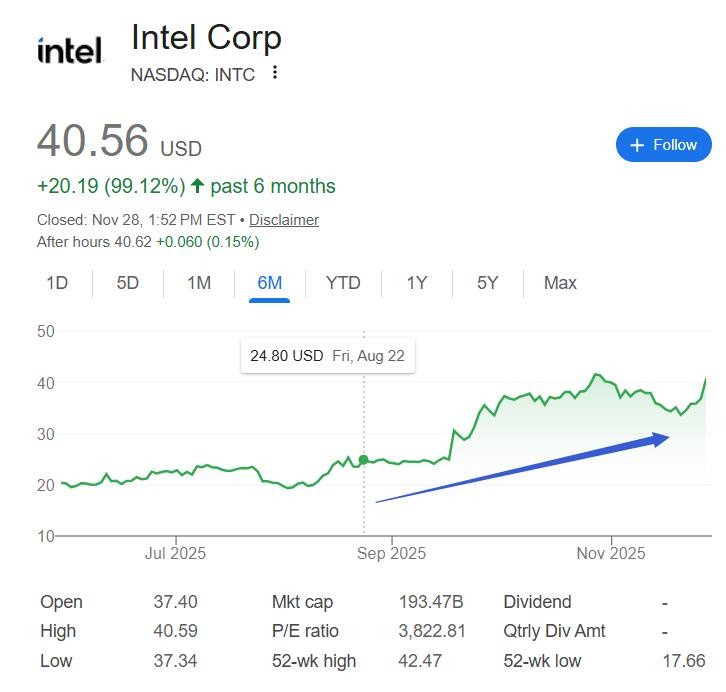
Task: Display the 1Y price history
Action: [417, 283]
